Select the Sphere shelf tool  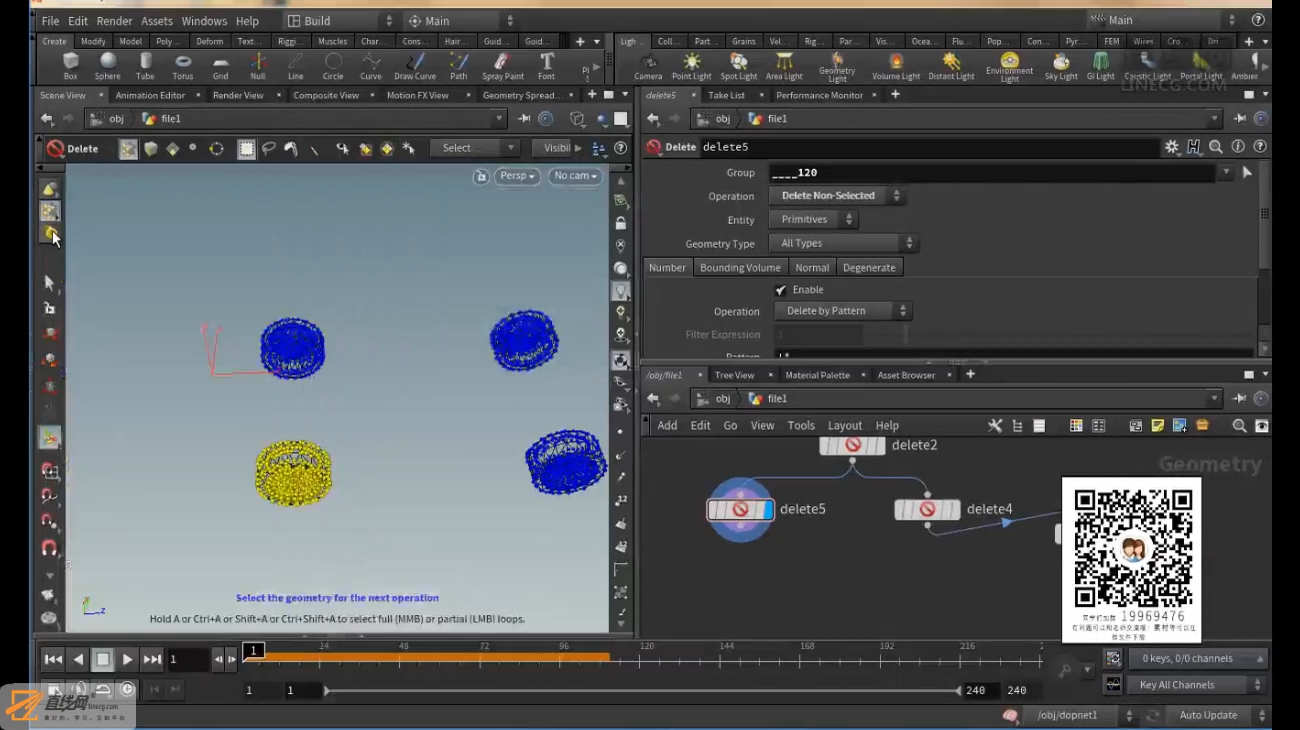[x=108, y=66]
